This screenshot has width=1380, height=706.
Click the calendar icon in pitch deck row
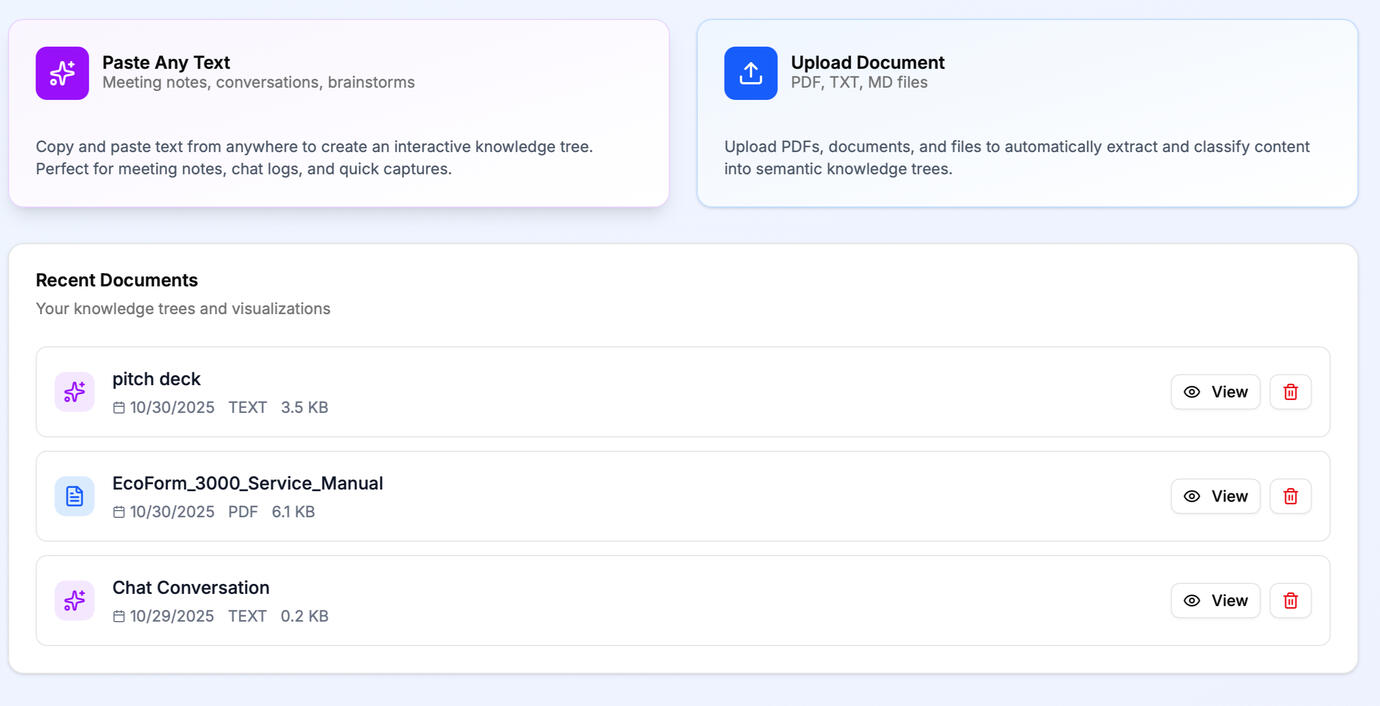(x=119, y=408)
